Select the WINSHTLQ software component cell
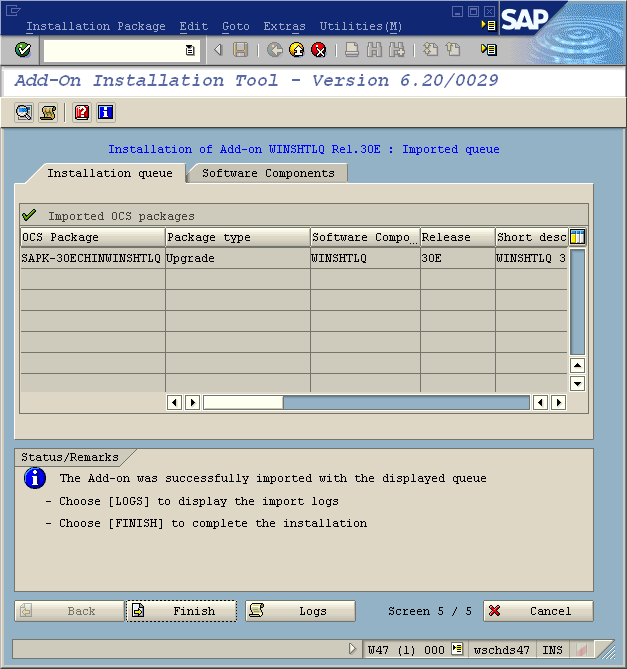This screenshot has width=627, height=669. point(365,258)
